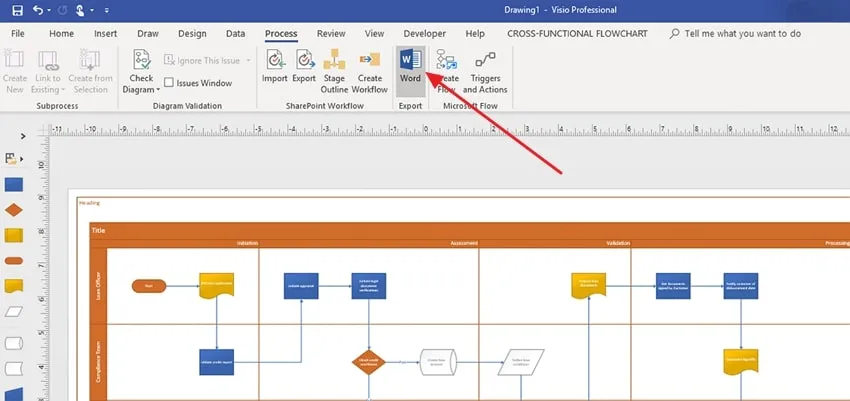Select the orange Title band of the flowchart
The width and height of the screenshot is (850, 401).
469,230
